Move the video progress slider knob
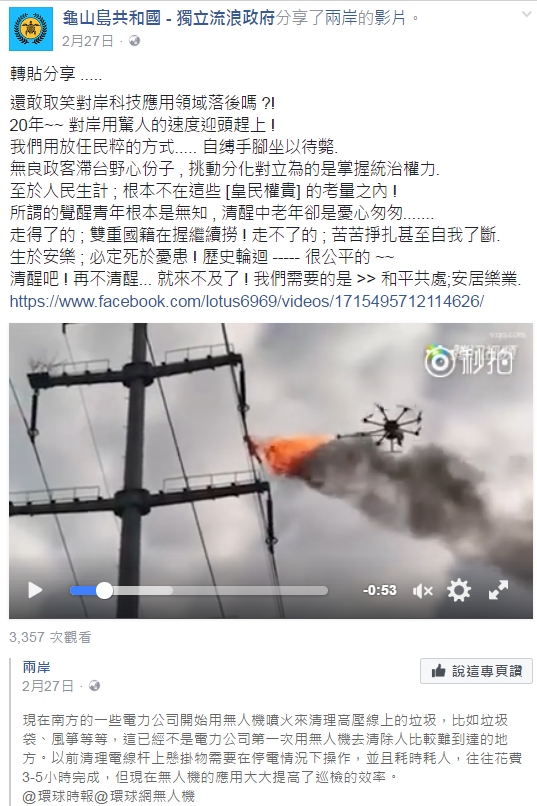The image size is (537, 806). click(104, 591)
